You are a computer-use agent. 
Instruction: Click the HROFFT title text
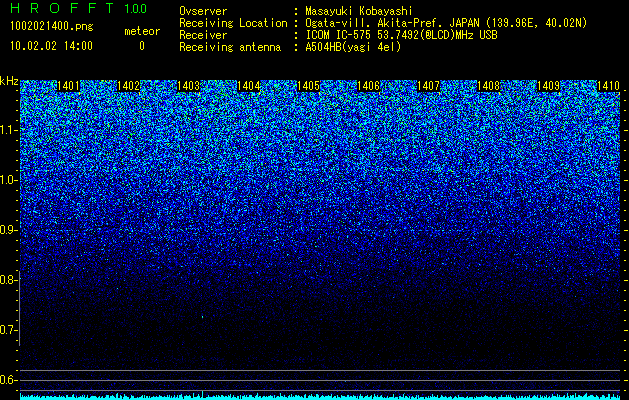62,8
